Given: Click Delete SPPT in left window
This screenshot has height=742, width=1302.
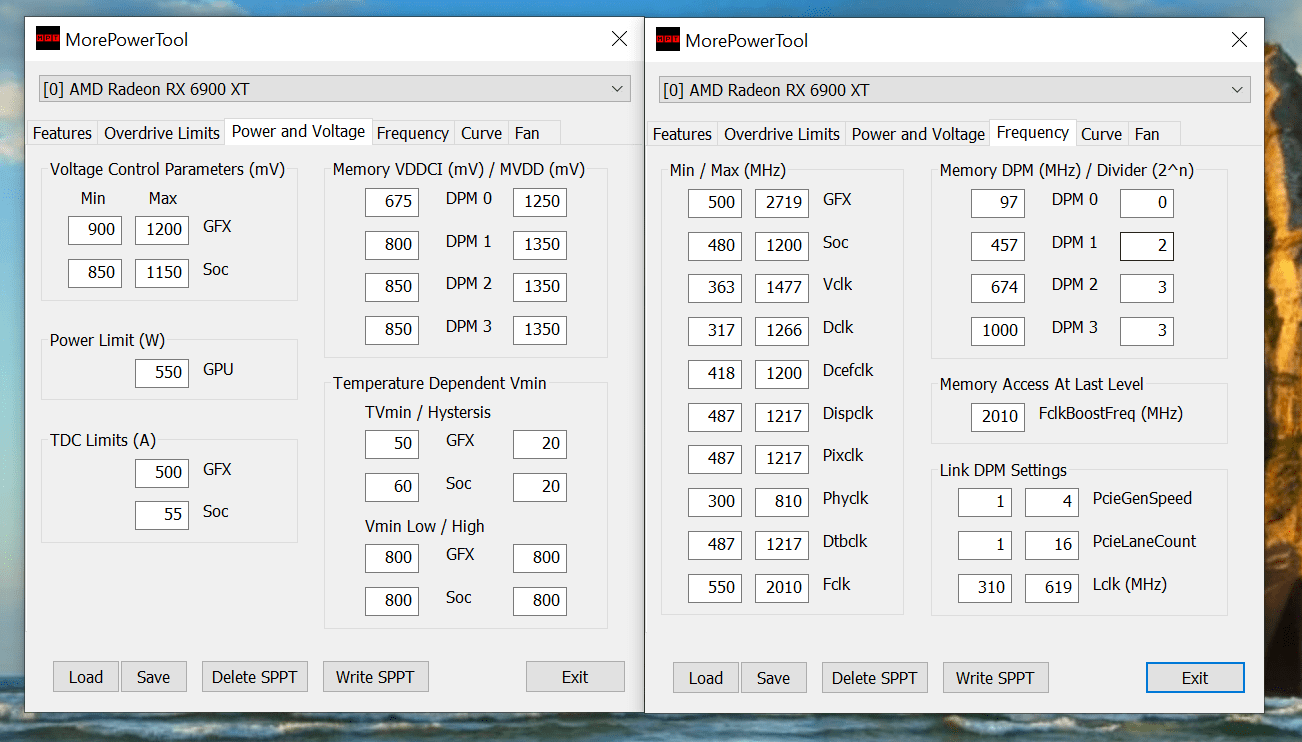Looking at the screenshot, I should pos(254,677).
